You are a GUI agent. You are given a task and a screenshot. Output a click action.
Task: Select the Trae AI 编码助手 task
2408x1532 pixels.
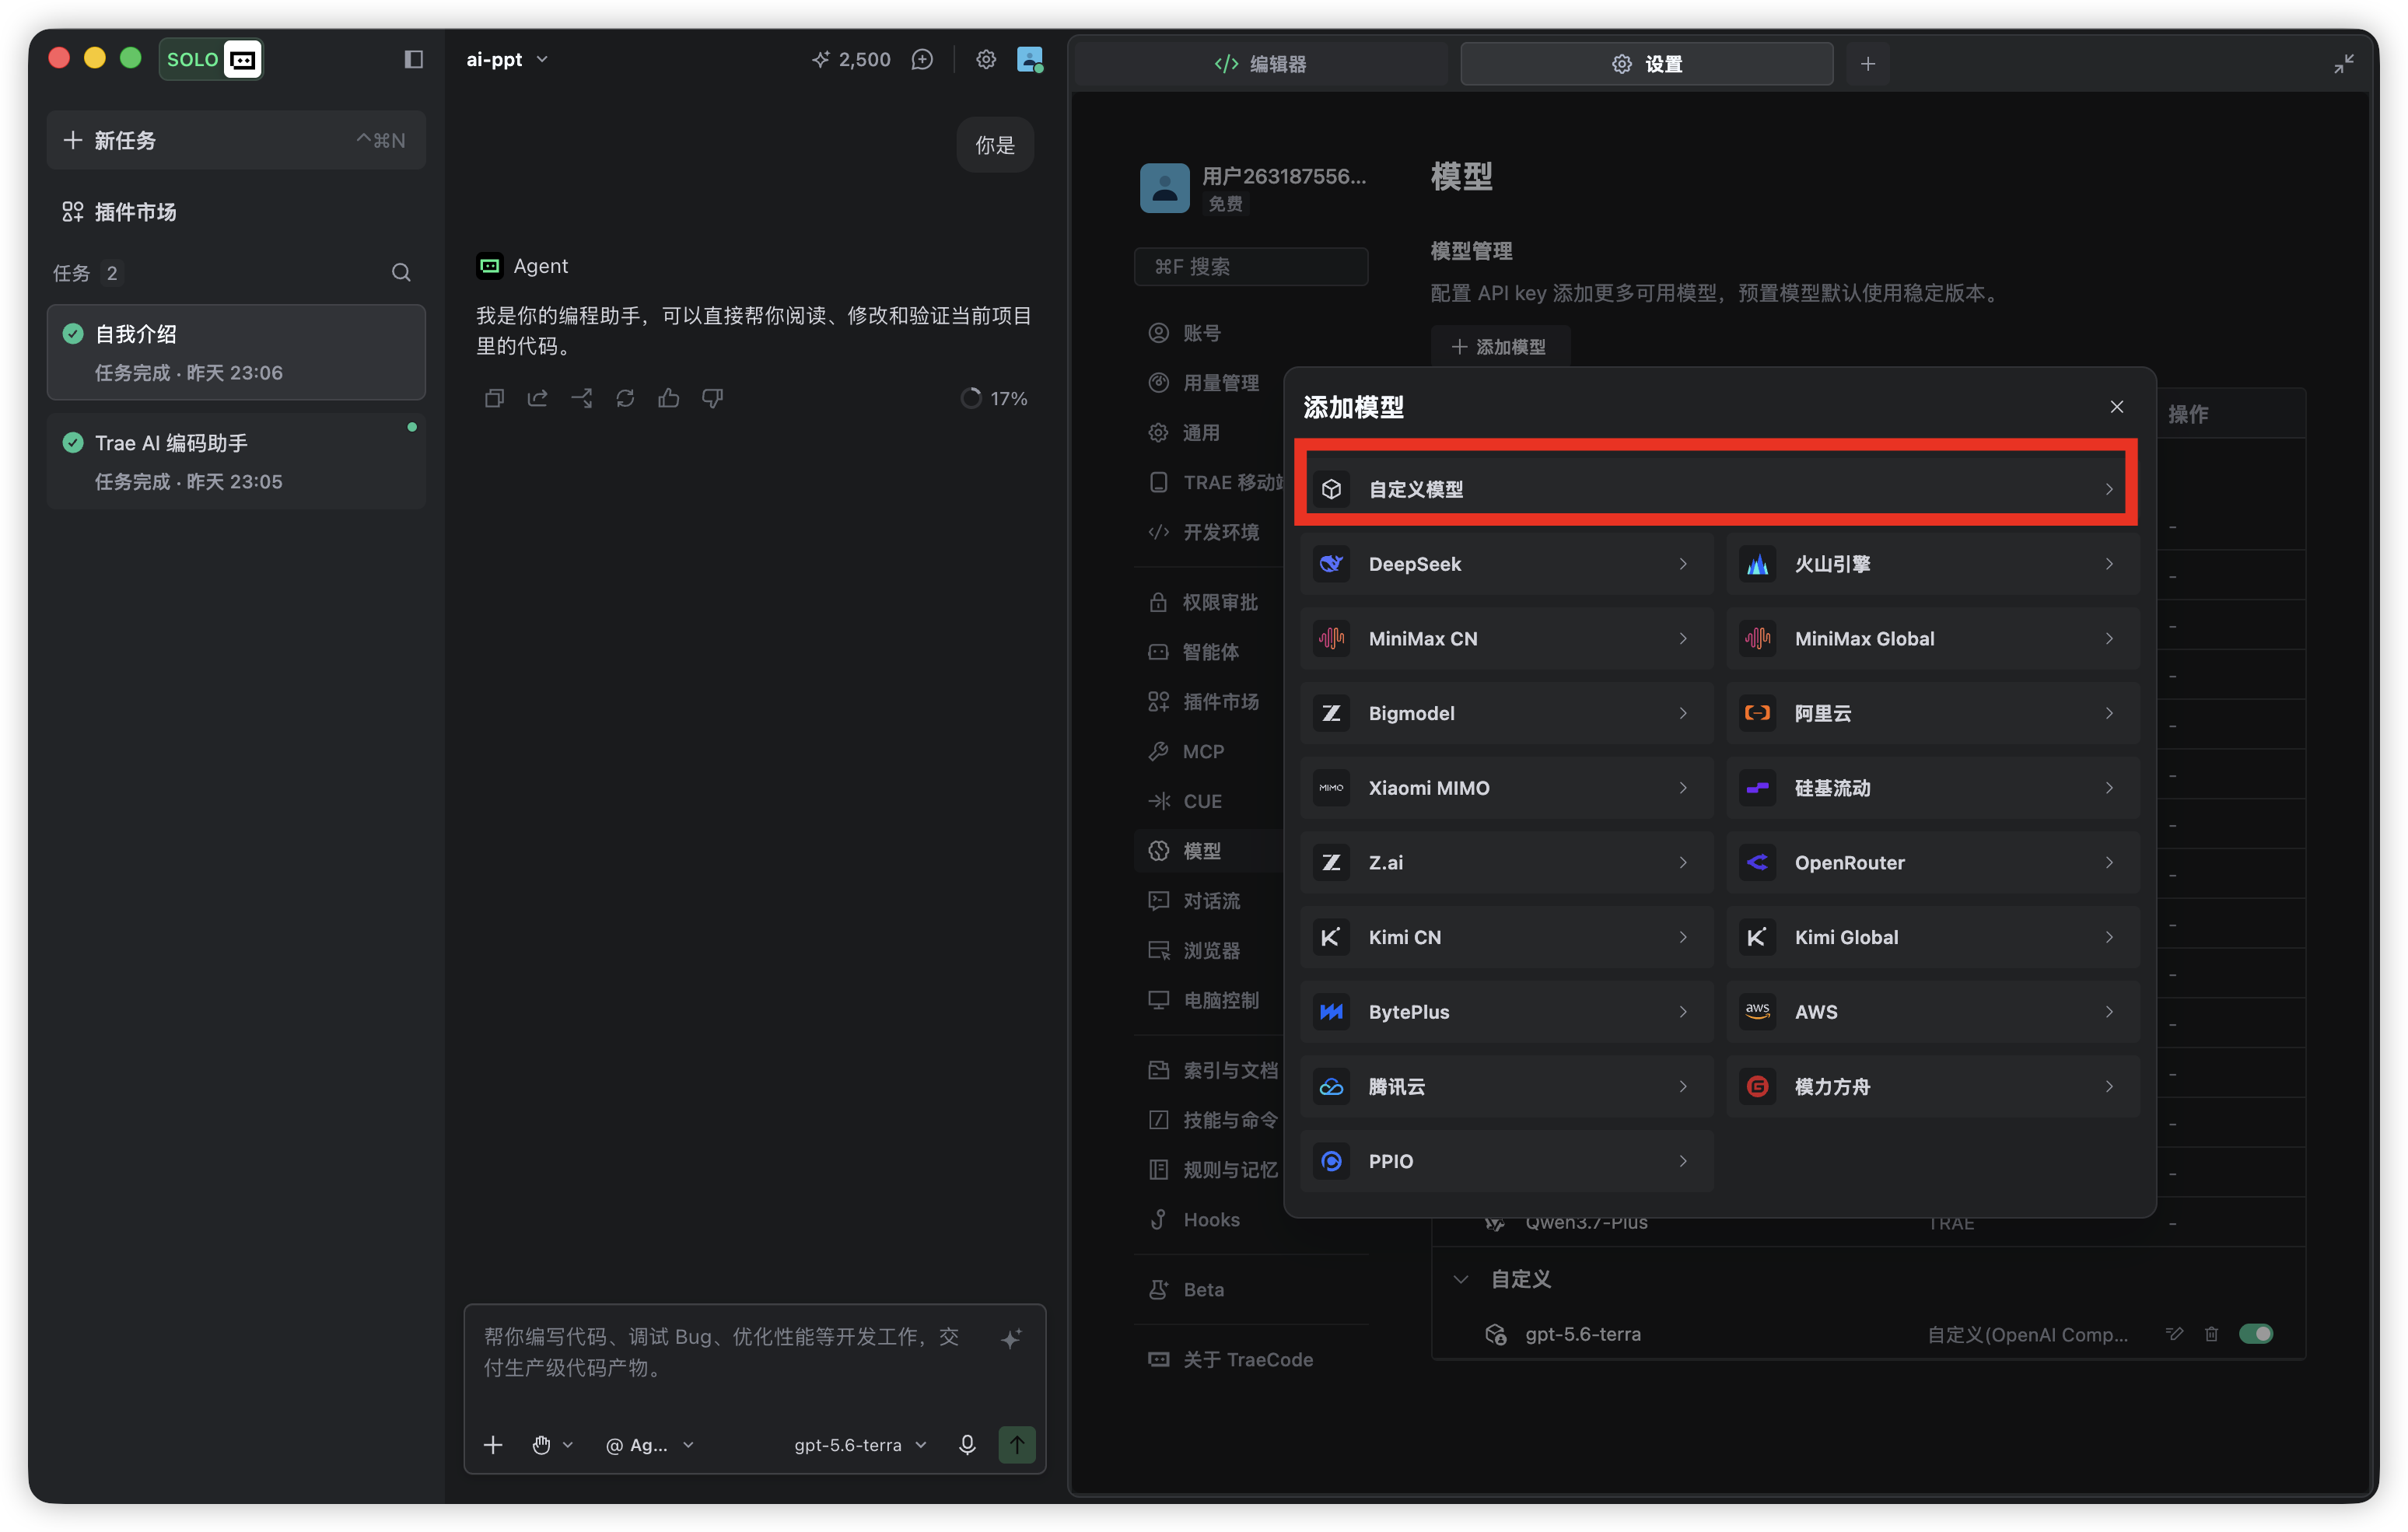[x=236, y=461]
